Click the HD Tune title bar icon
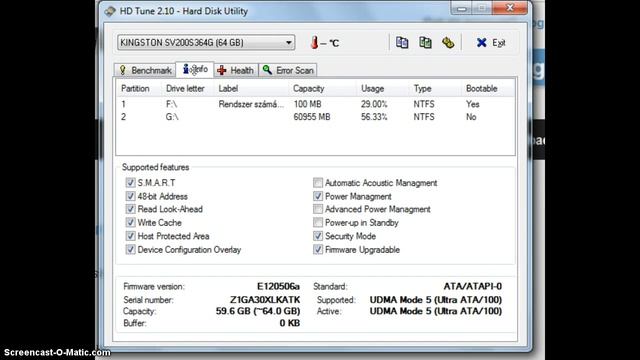 pyautogui.click(x=110, y=11)
